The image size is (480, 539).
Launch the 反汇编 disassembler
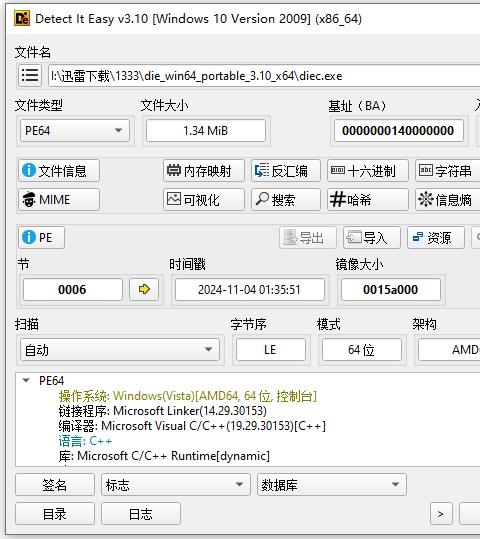click(x=286, y=171)
